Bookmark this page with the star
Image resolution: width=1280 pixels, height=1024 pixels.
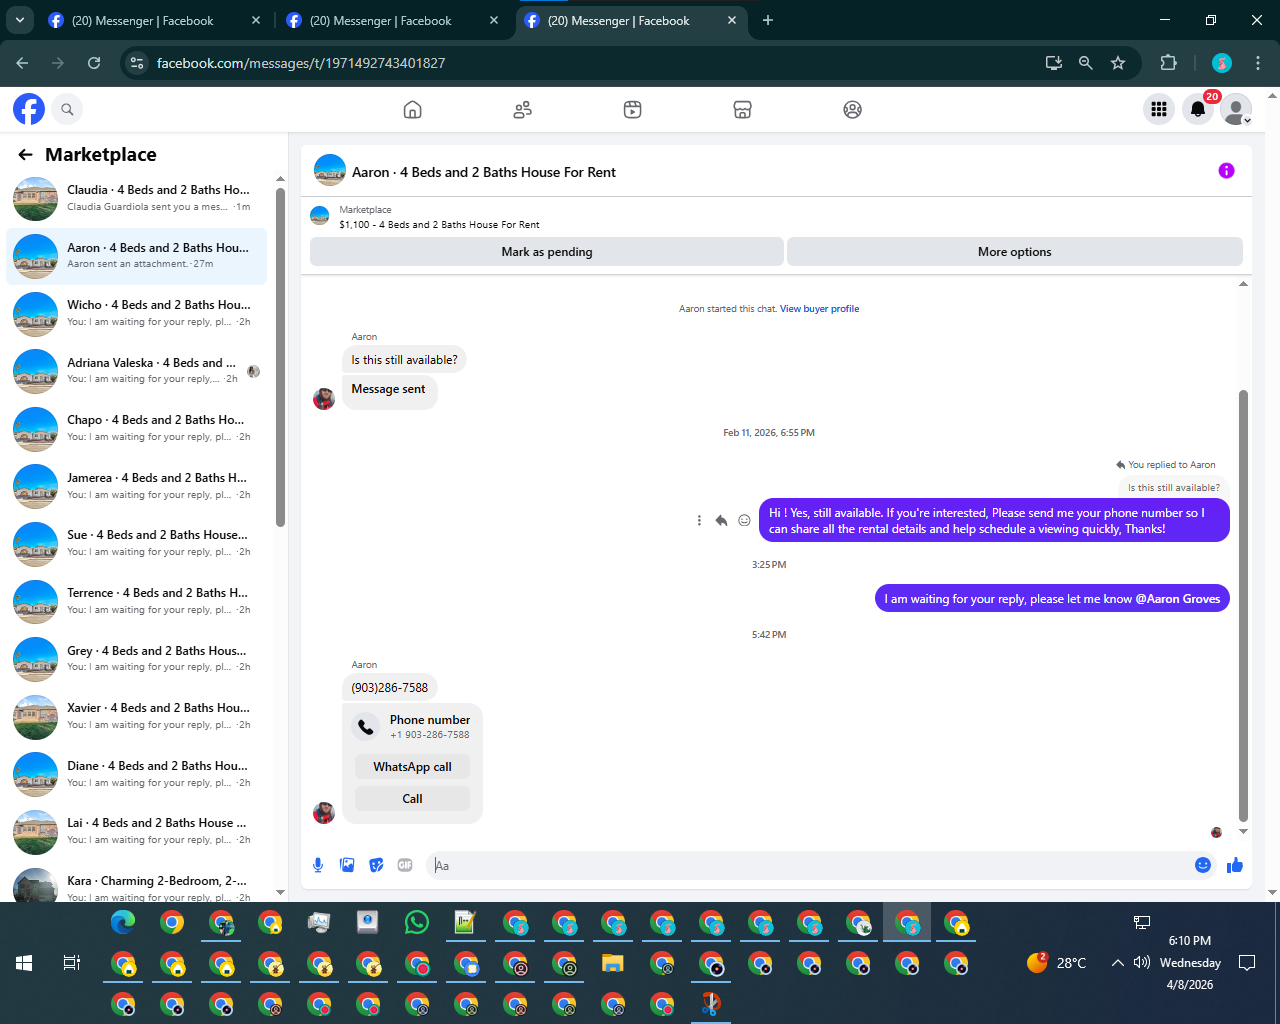(x=1118, y=63)
